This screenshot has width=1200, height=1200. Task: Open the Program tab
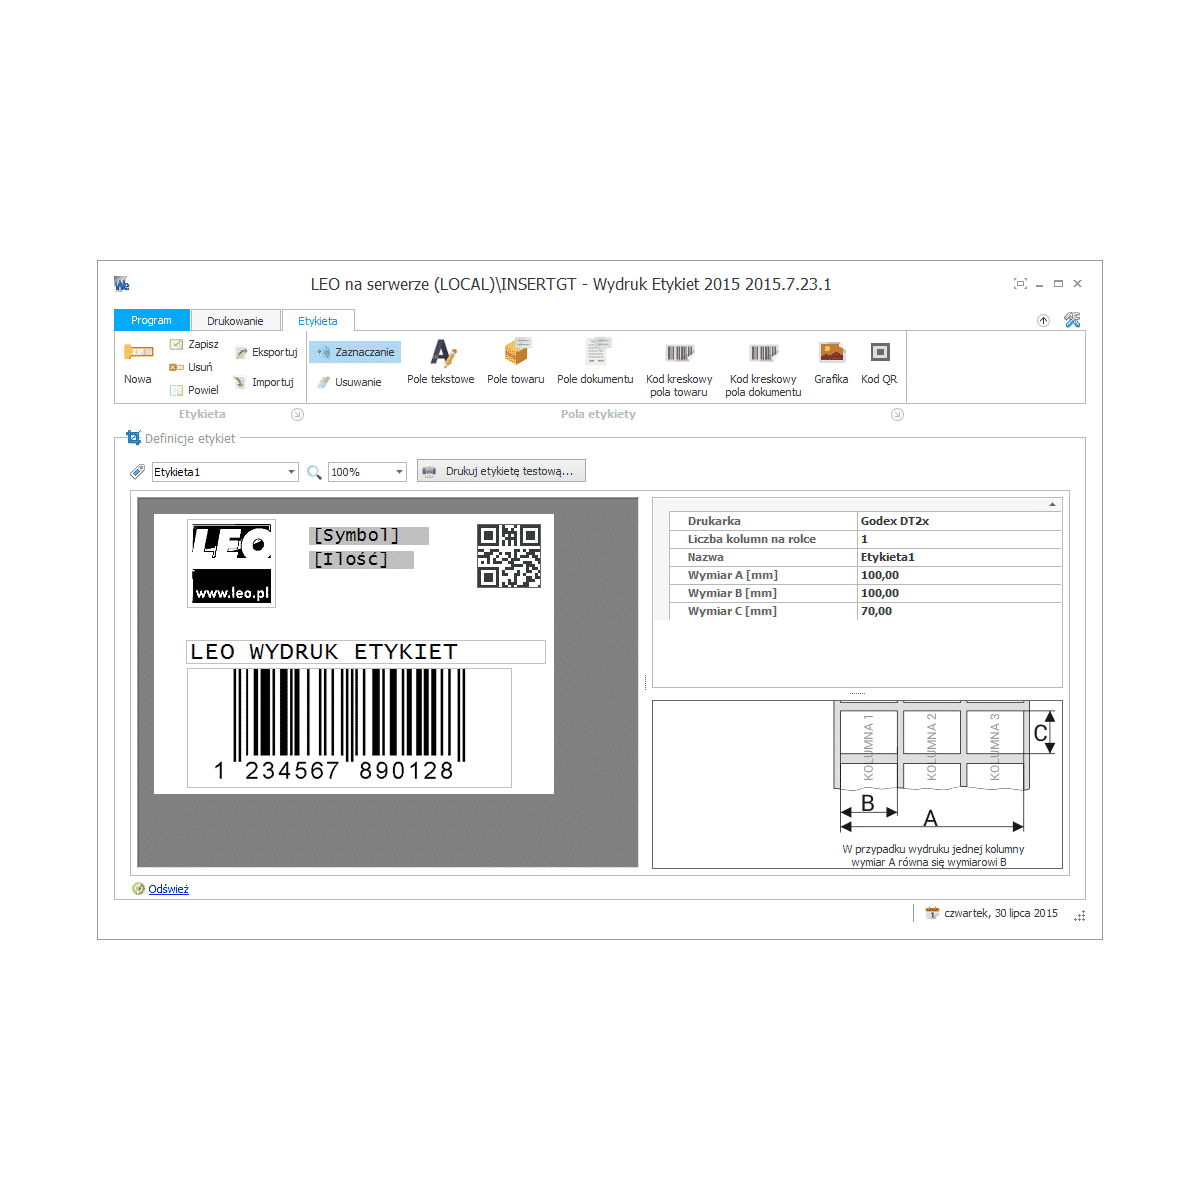pos(151,320)
